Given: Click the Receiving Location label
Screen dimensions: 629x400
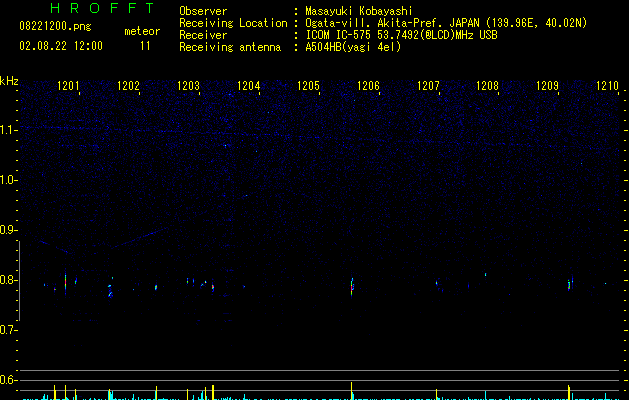Looking at the screenshot, I should (x=233, y=23).
